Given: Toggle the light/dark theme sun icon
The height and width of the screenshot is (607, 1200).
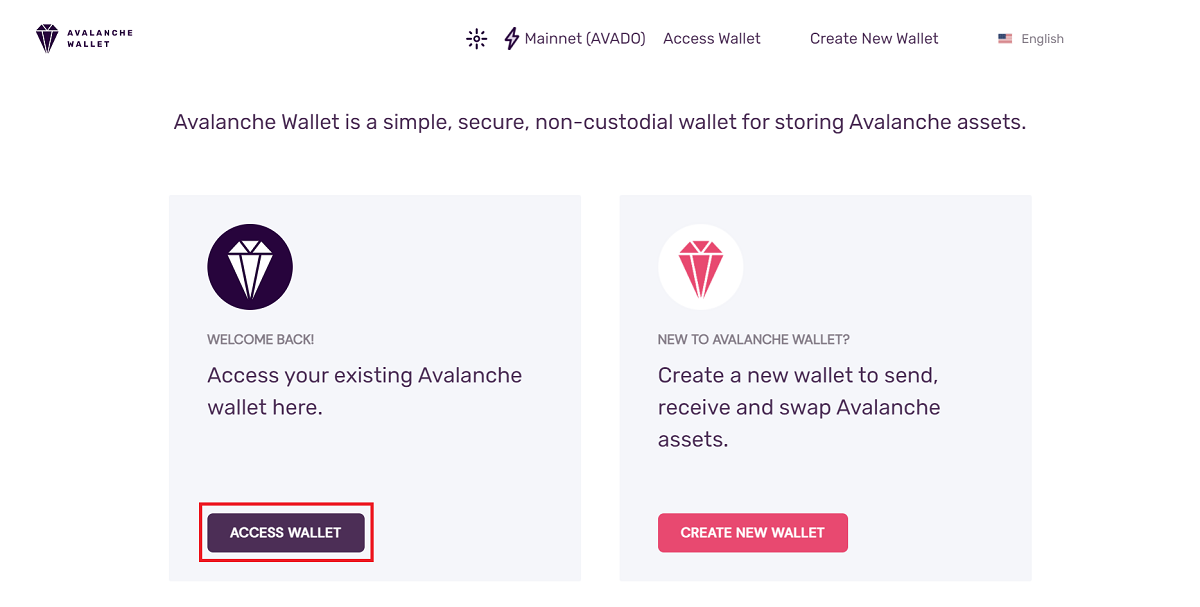Looking at the screenshot, I should pos(477,39).
